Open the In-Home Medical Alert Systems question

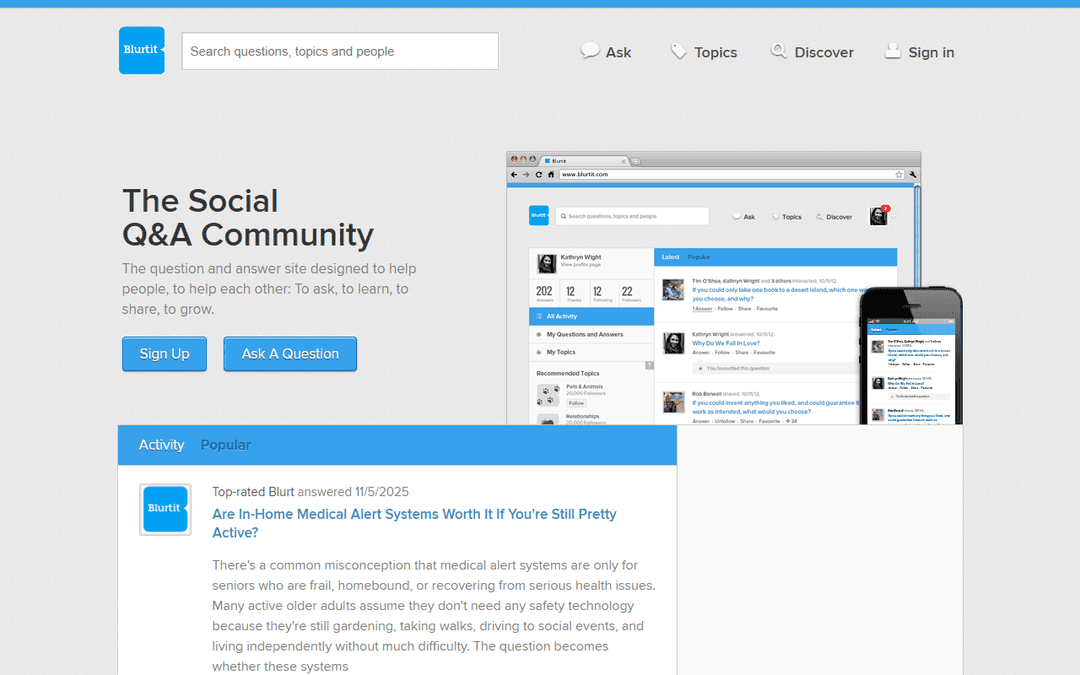414,523
